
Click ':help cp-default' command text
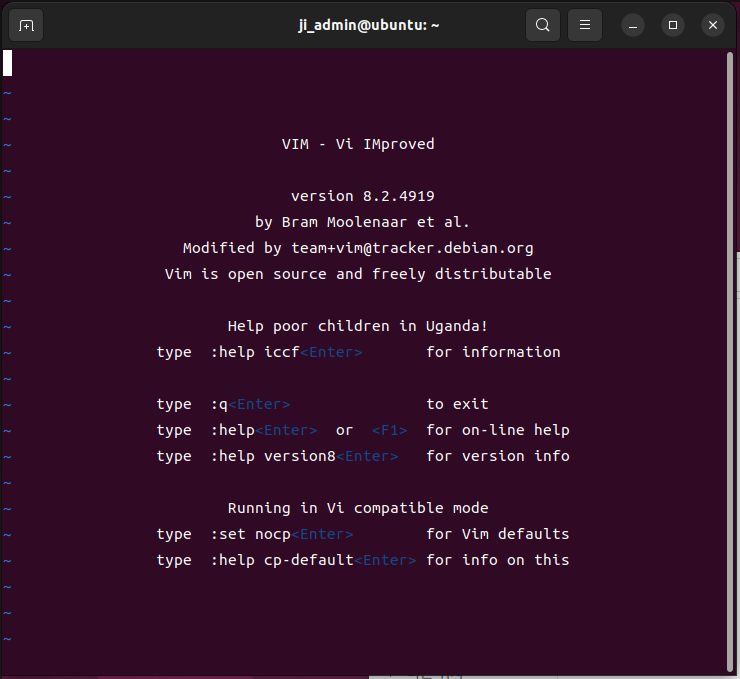[x=282, y=560]
